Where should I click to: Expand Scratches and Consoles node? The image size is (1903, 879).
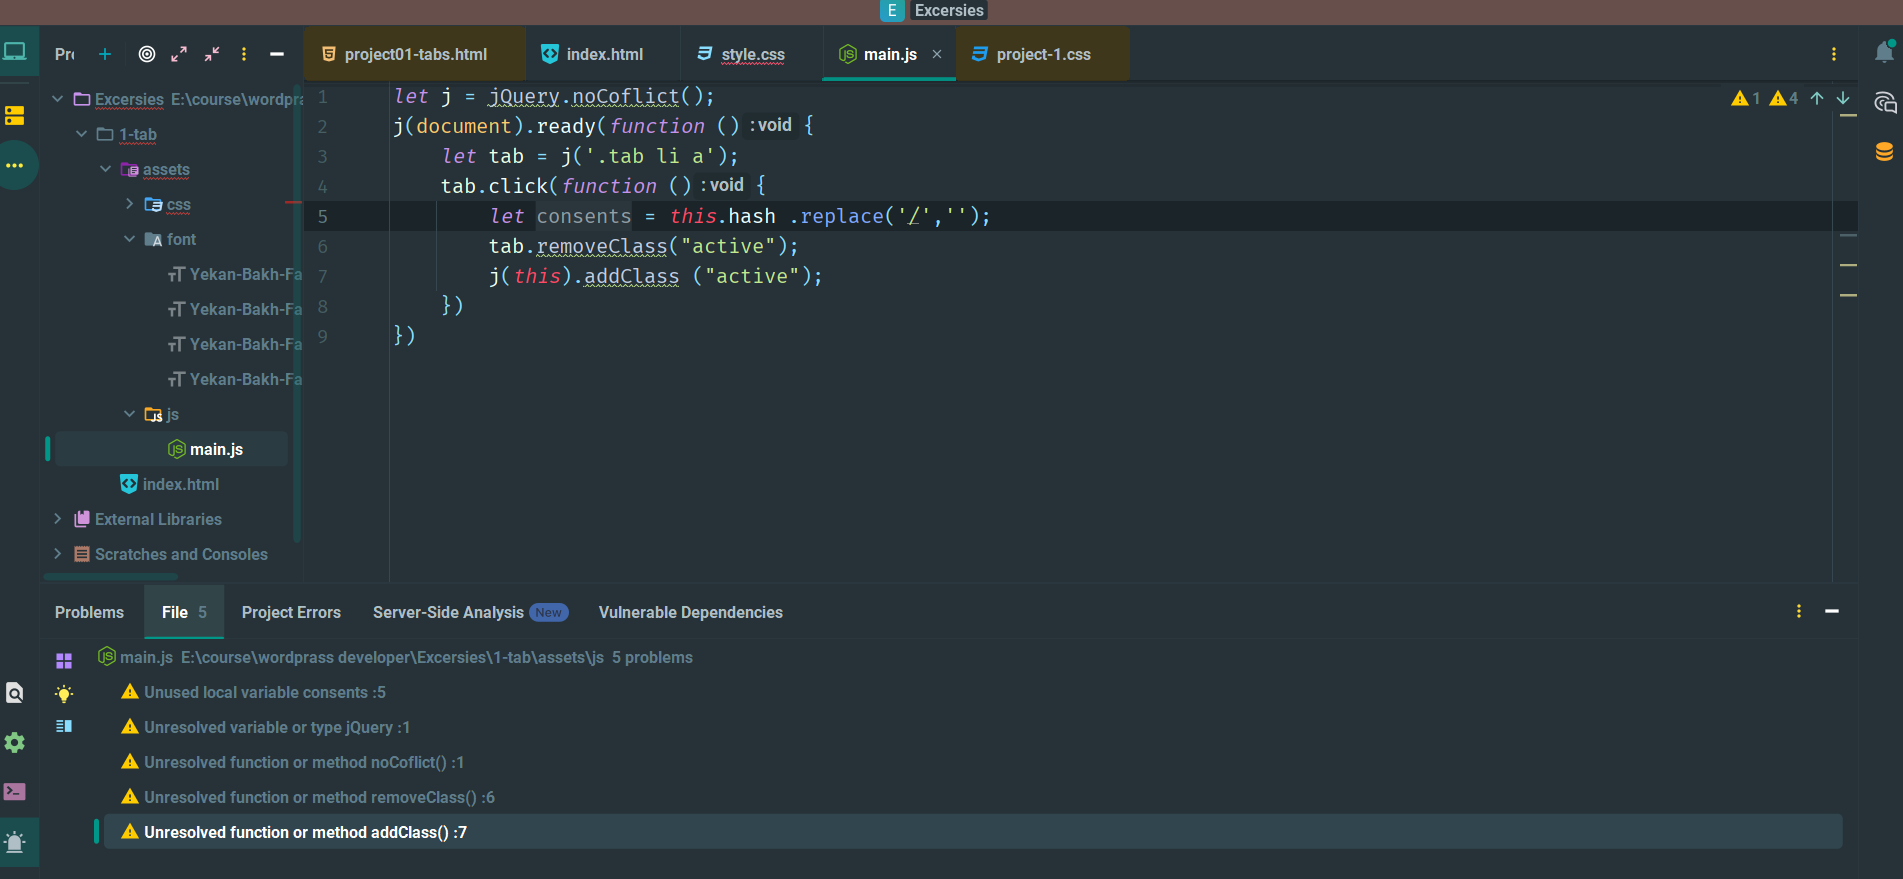58,553
